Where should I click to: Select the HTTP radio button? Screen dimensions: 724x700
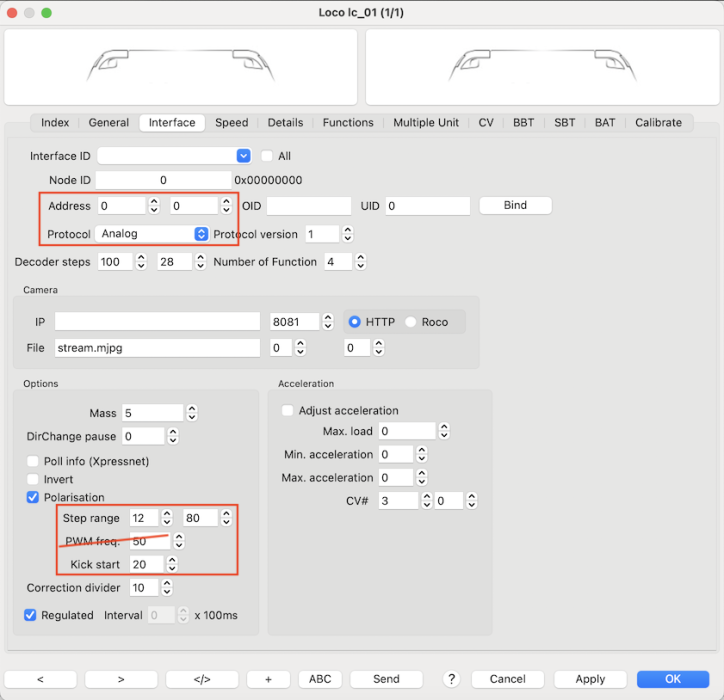coord(354,322)
